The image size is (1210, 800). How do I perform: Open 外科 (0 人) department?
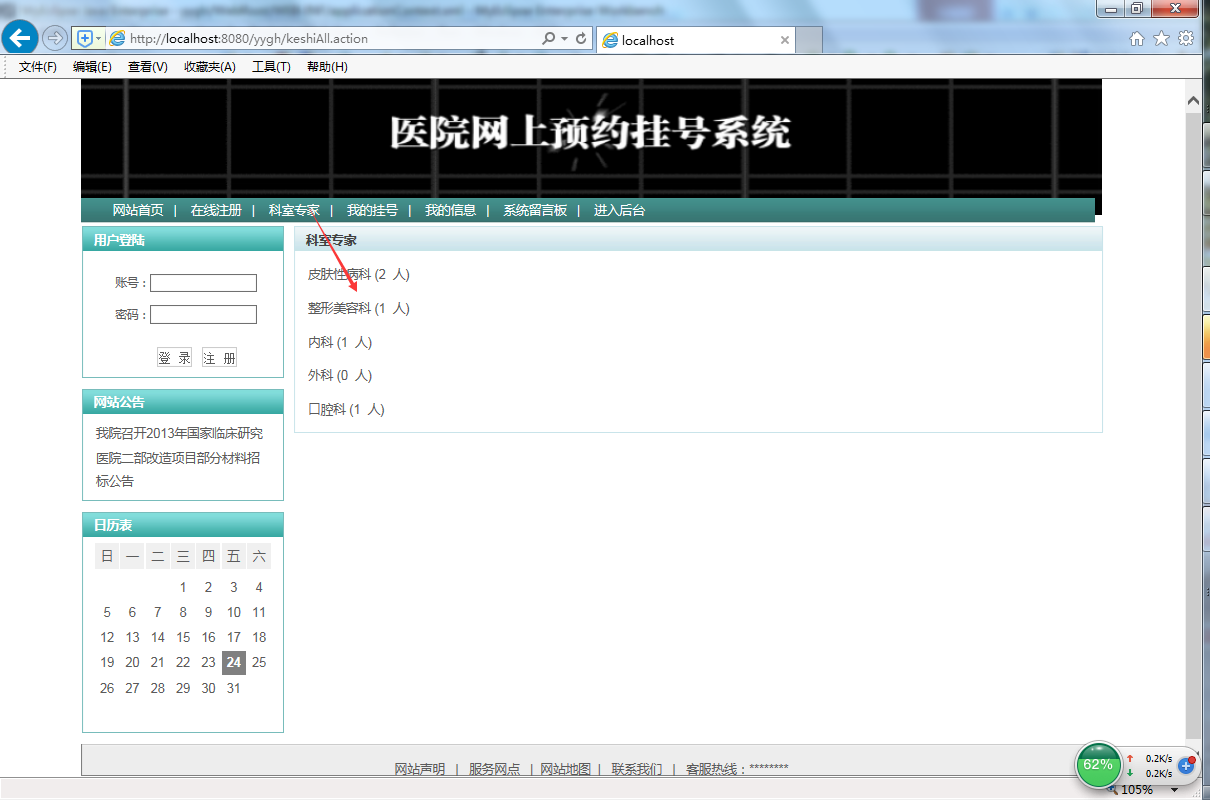[x=340, y=375]
